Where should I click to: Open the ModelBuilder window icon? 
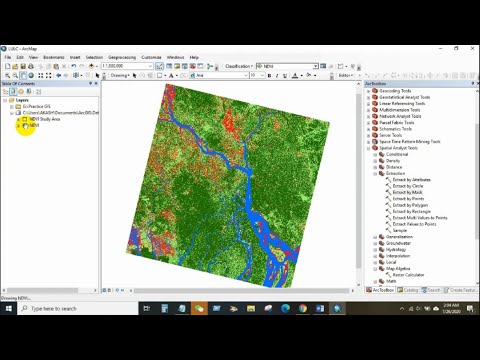(210, 66)
